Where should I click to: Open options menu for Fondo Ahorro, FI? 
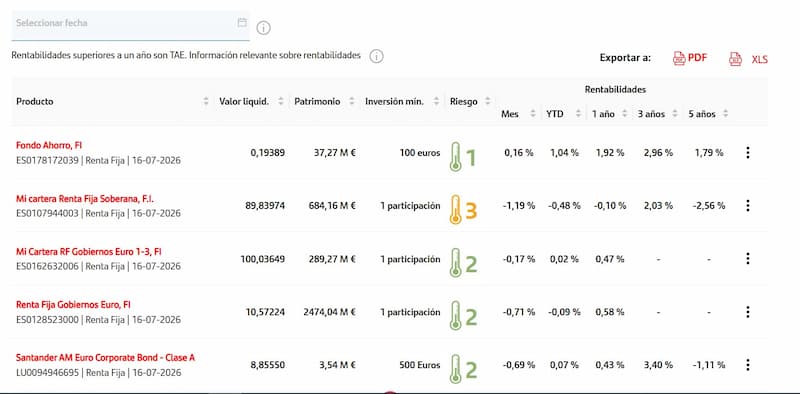coord(747,153)
